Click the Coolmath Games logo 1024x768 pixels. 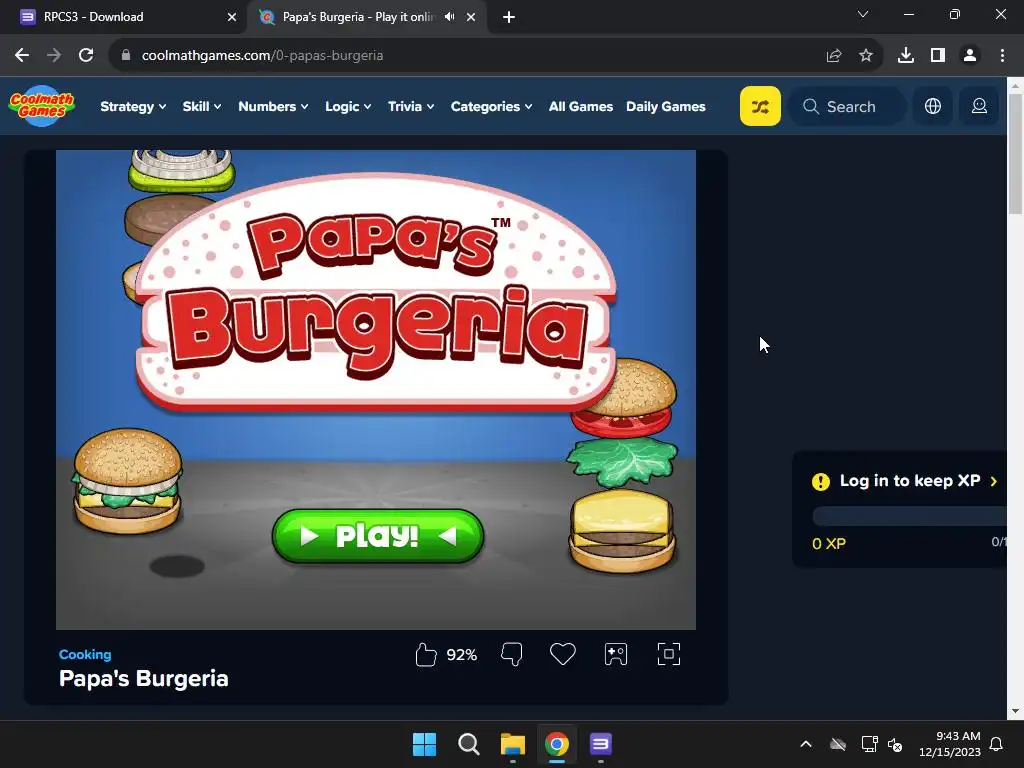(42, 106)
